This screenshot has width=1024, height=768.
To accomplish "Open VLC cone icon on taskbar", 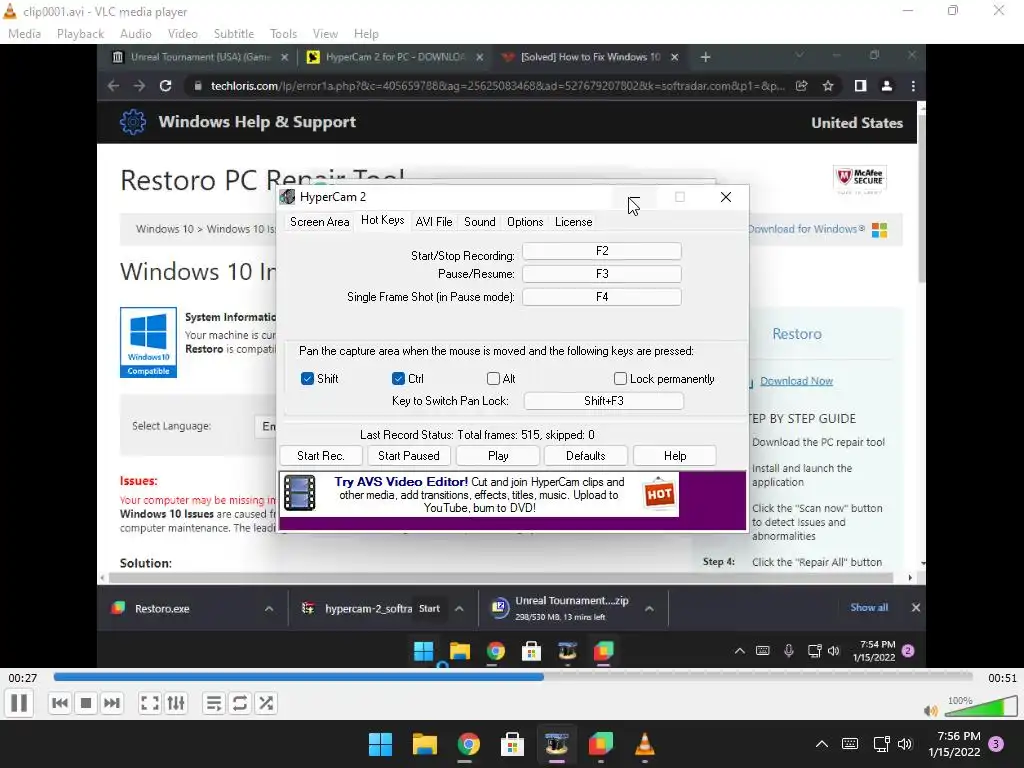I will (645, 744).
